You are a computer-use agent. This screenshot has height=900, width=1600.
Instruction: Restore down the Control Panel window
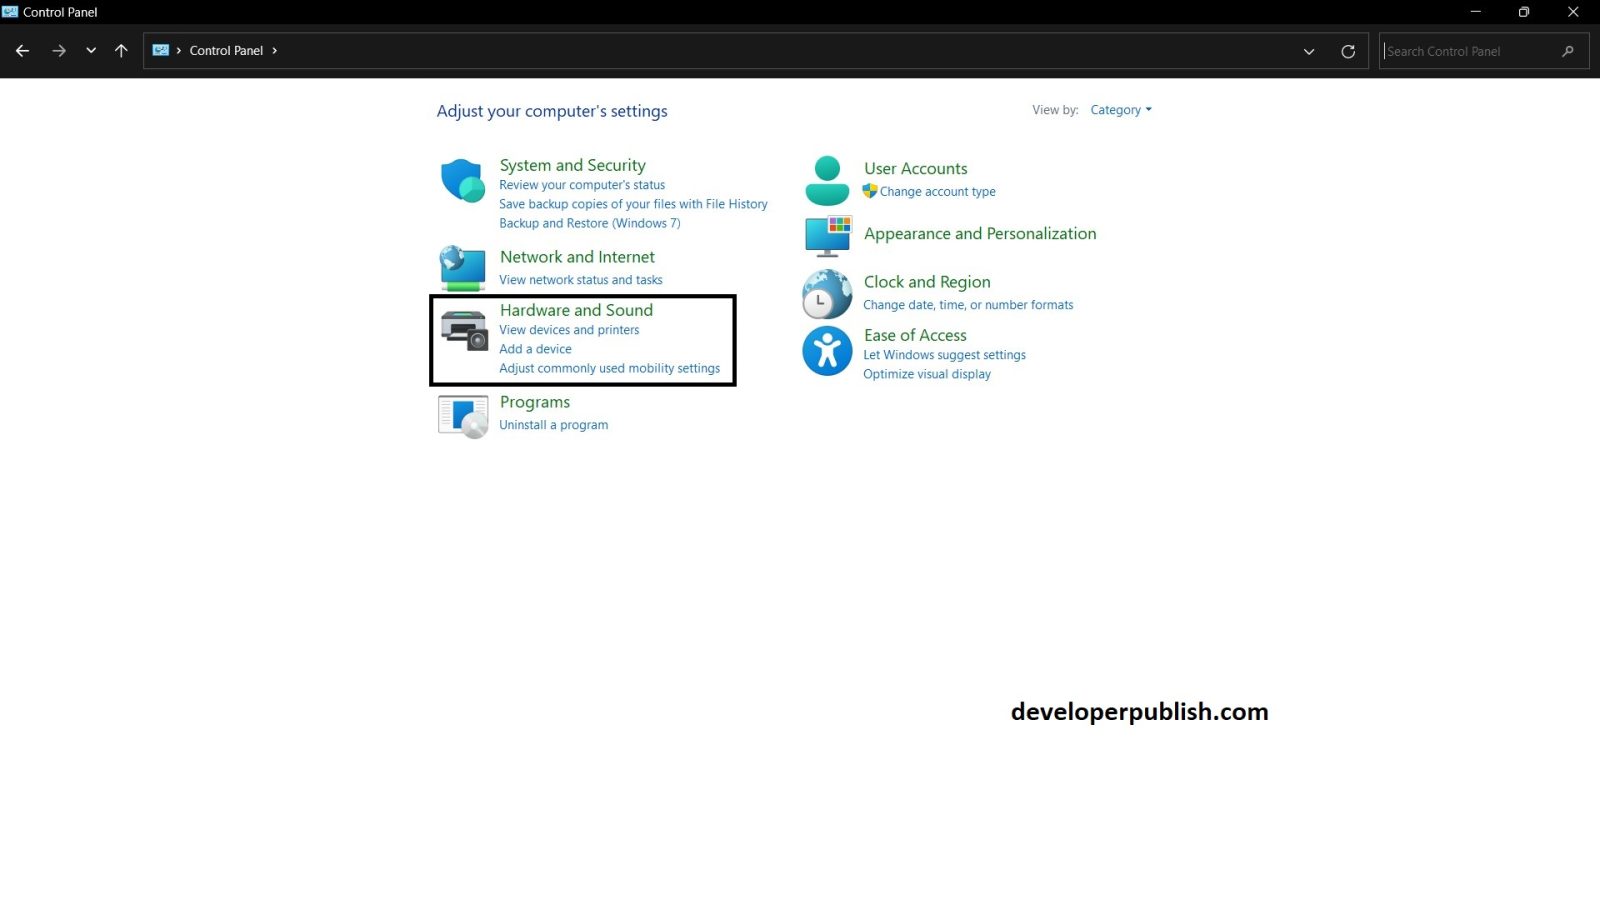[x=1524, y=12]
